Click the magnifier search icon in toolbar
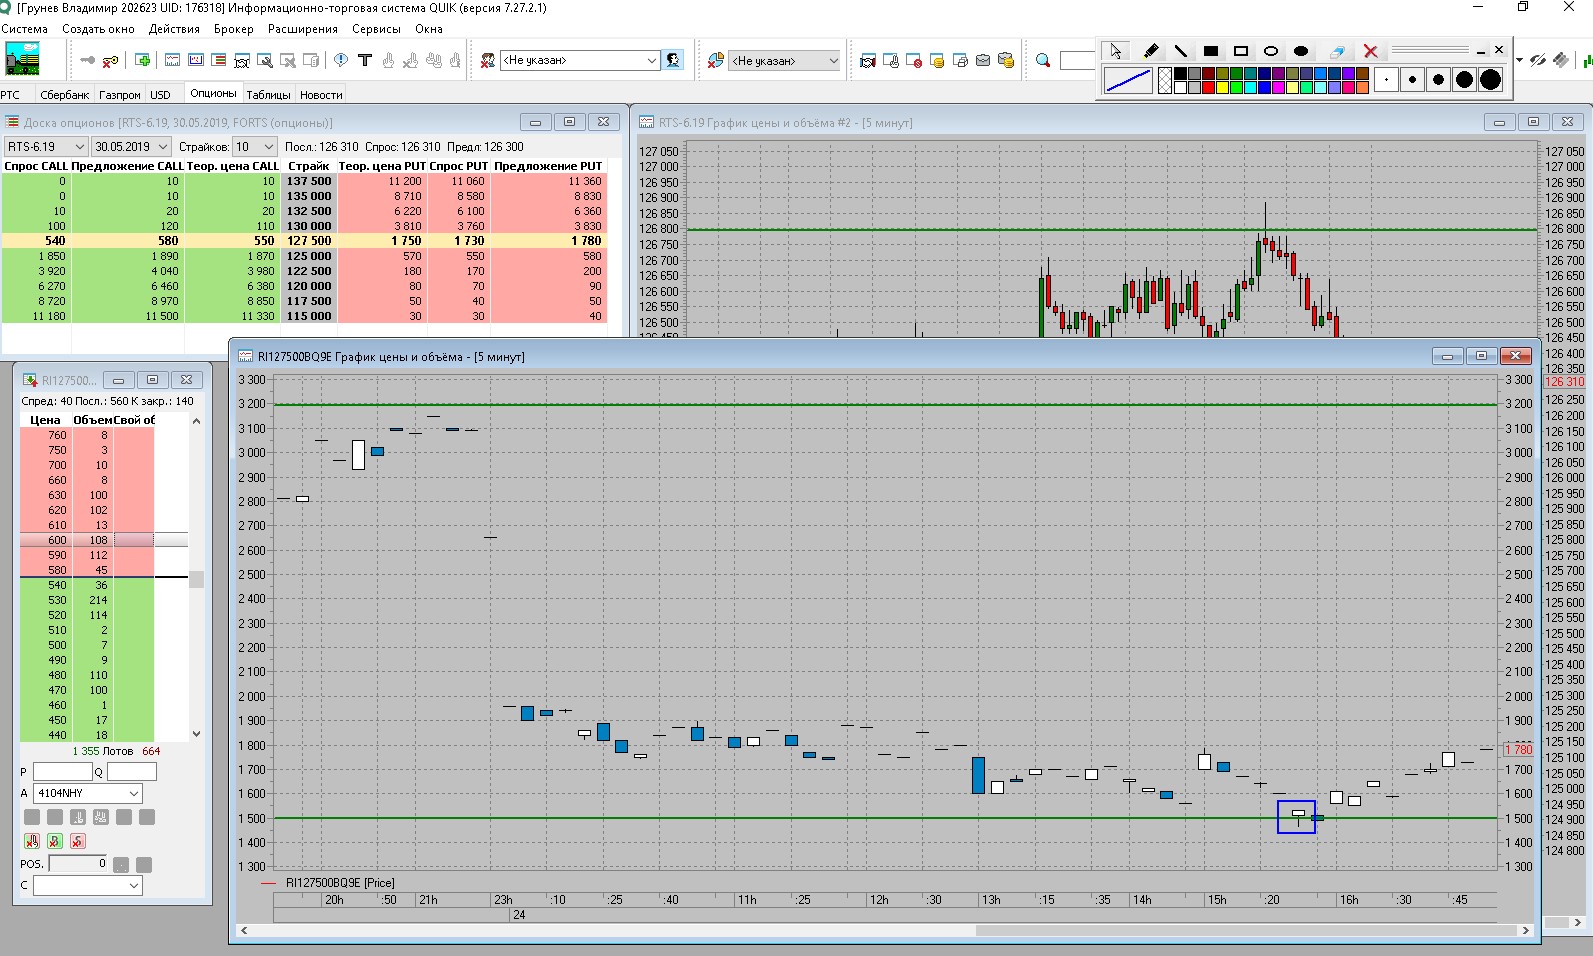Viewport: 1593px width, 956px height. pyautogui.click(x=1043, y=61)
